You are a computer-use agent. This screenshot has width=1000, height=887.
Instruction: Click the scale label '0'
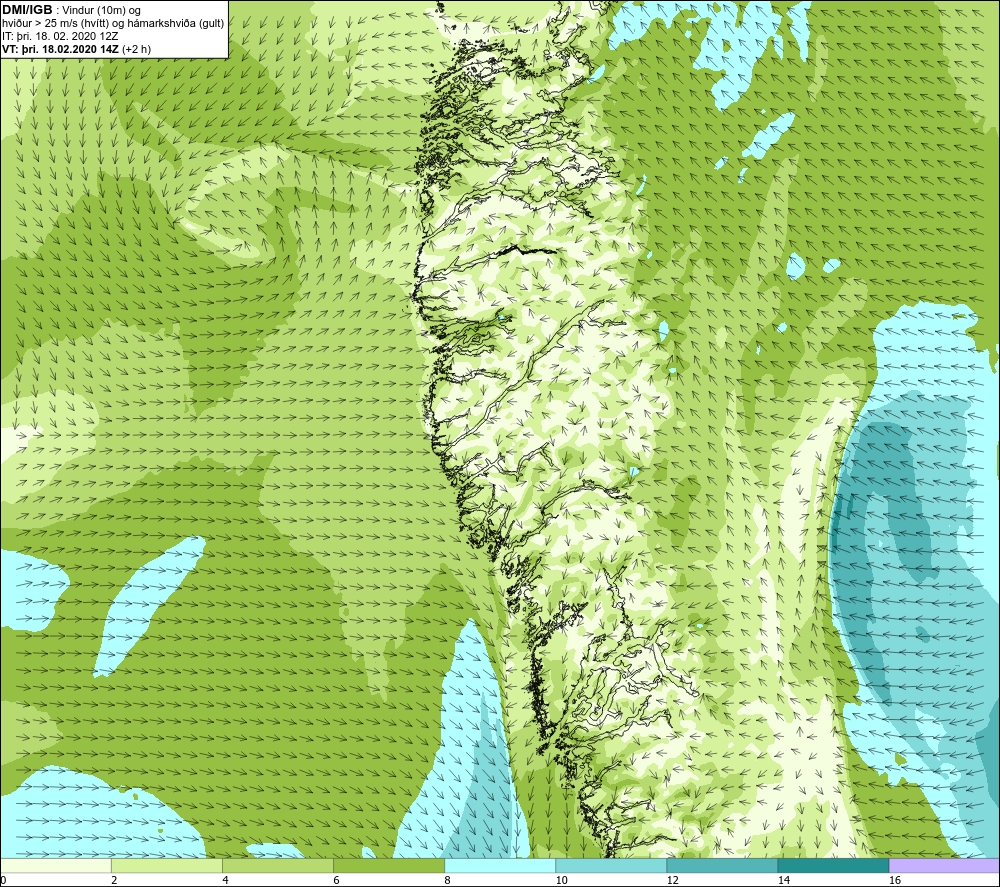tap(3, 881)
